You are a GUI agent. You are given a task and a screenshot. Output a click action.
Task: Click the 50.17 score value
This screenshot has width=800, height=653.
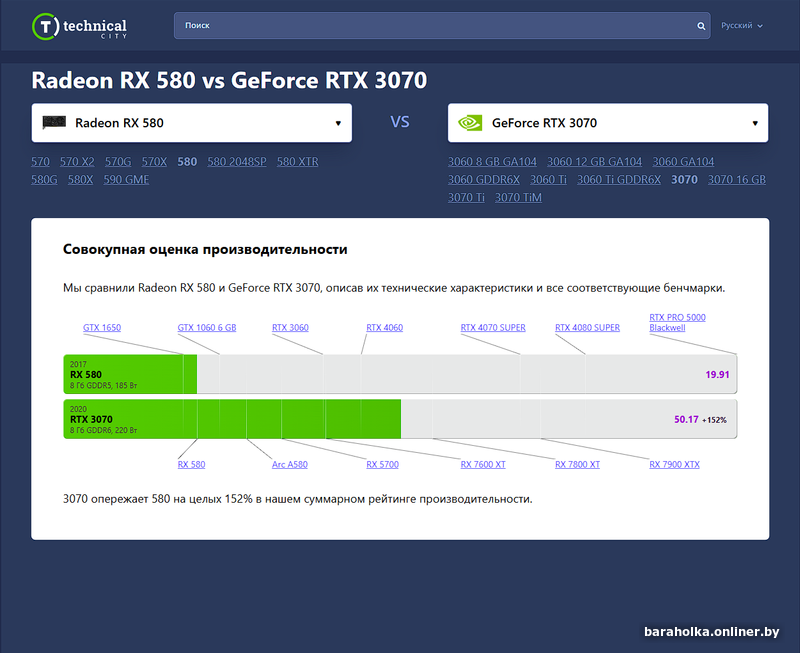pos(686,419)
